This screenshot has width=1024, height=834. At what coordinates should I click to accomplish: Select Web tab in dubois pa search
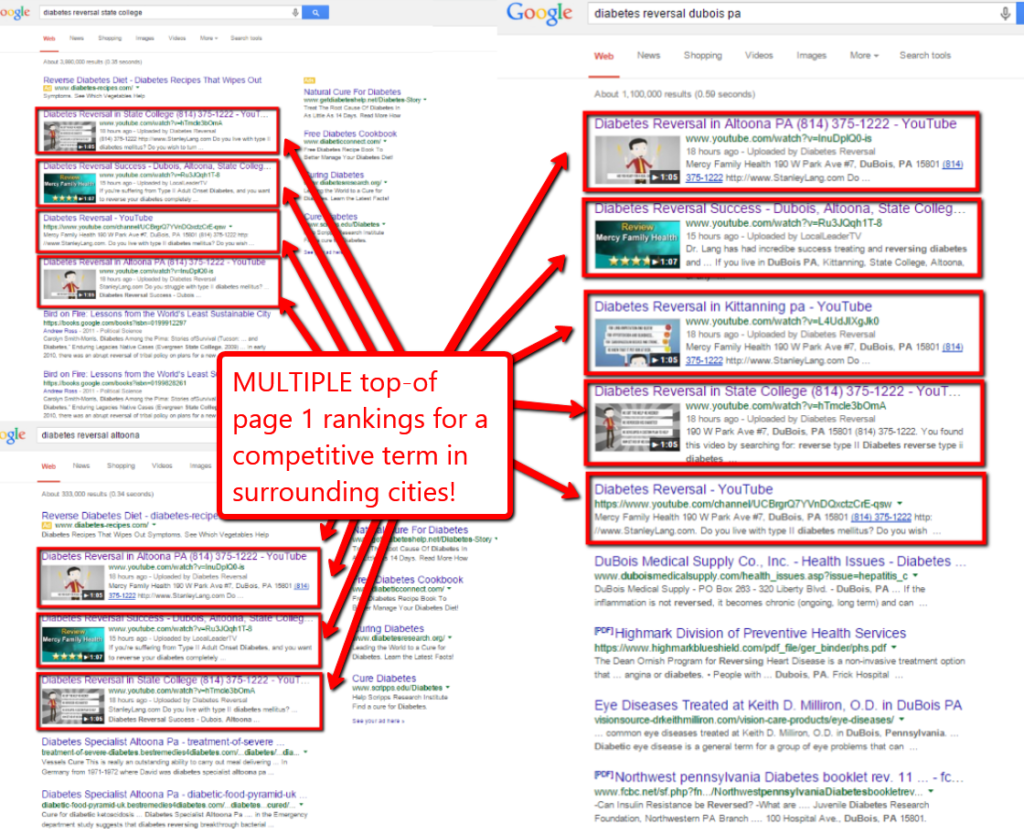point(603,56)
